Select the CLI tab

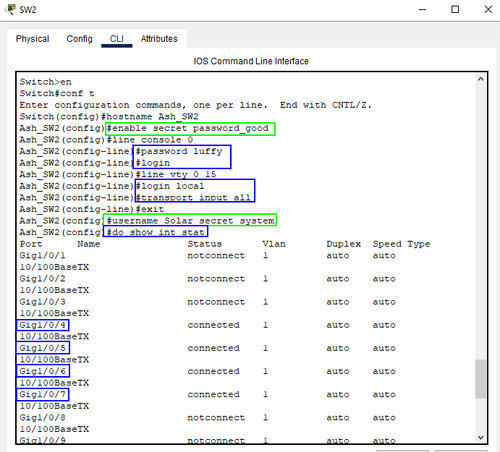tap(117, 39)
